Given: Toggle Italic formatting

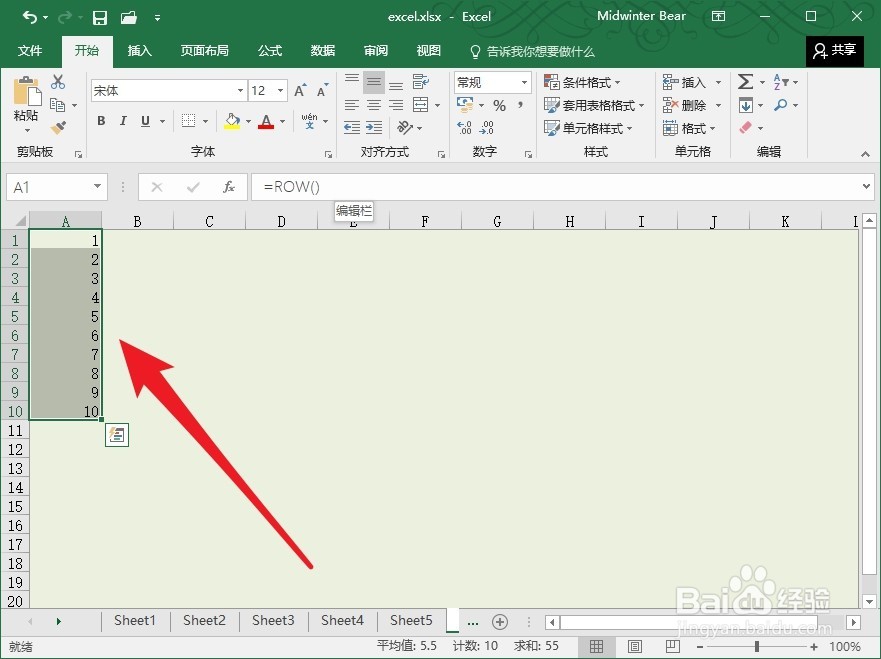Looking at the screenshot, I should (123, 121).
